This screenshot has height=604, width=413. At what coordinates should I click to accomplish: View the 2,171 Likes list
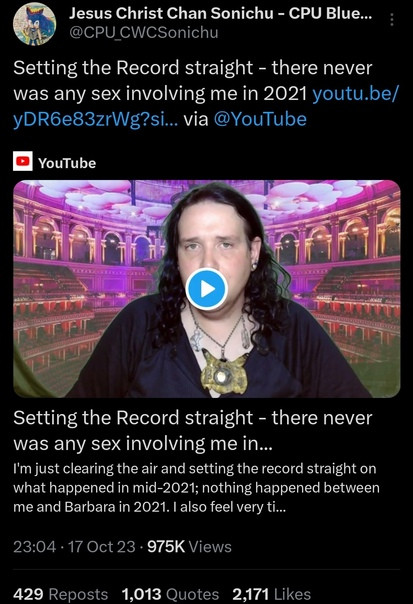[x=272, y=594]
